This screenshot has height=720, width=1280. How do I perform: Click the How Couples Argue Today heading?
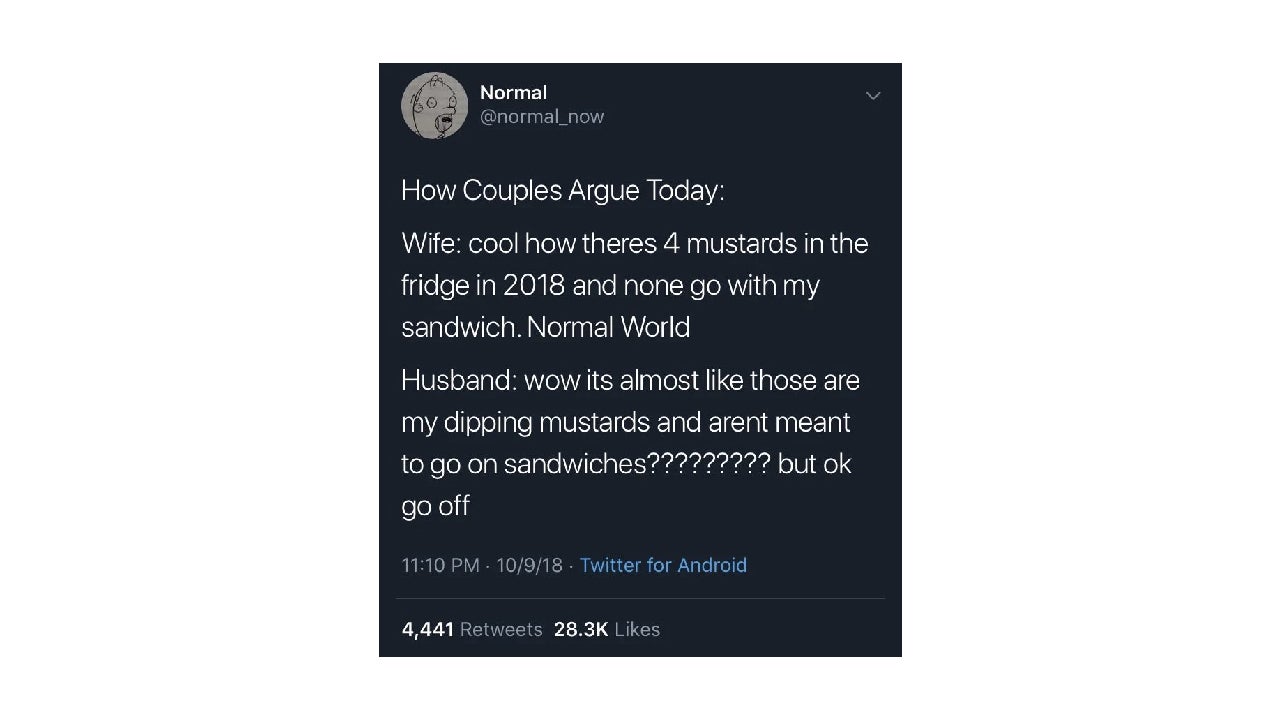[563, 190]
